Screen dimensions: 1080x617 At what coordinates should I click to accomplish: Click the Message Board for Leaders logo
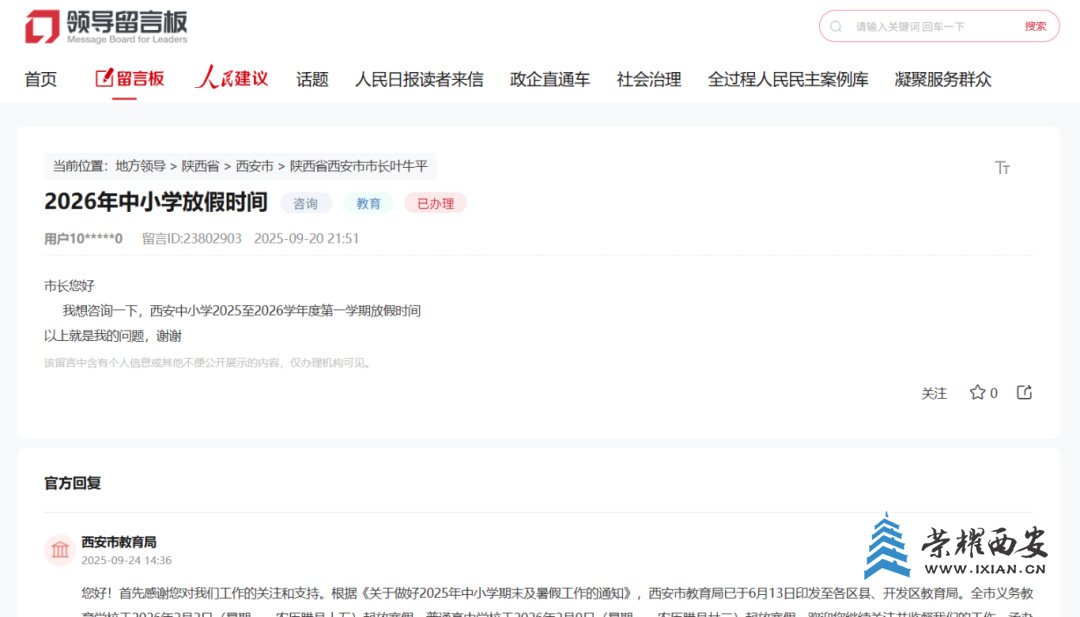(105, 27)
